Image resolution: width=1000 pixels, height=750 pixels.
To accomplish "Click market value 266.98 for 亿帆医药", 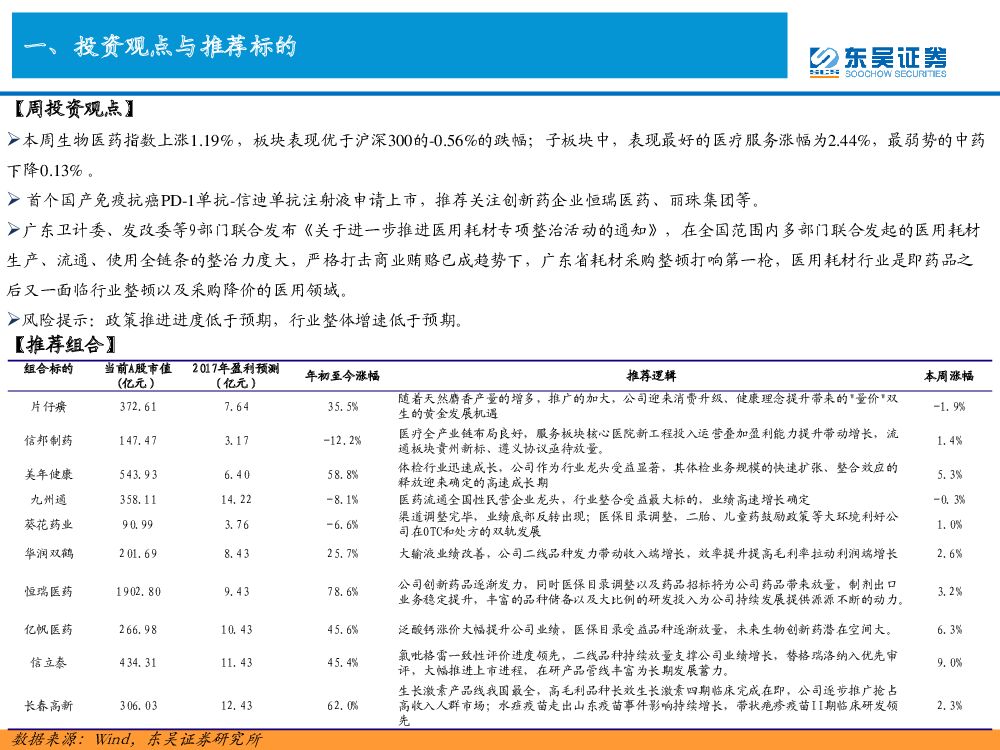I will (138, 629).
